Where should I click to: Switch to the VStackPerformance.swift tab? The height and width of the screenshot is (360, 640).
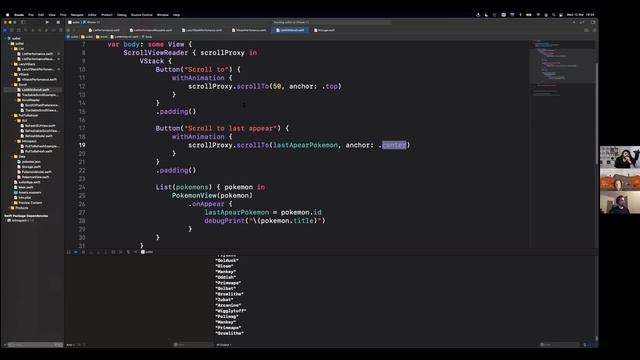point(249,30)
